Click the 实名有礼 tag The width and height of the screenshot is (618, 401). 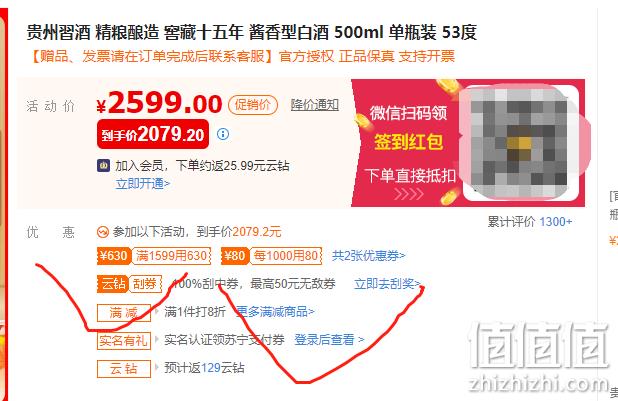(x=124, y=341)
